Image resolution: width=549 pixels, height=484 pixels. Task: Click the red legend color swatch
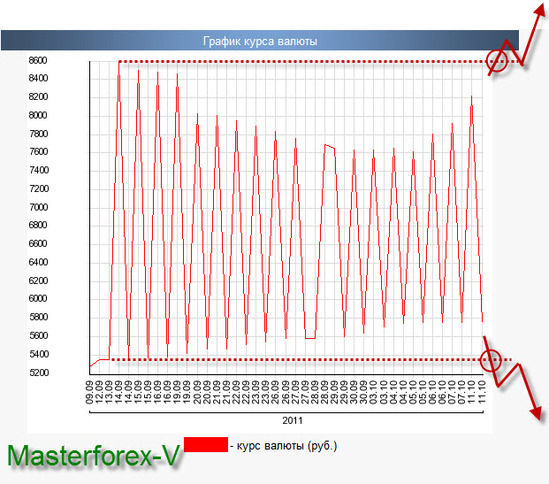click(206, 444)
